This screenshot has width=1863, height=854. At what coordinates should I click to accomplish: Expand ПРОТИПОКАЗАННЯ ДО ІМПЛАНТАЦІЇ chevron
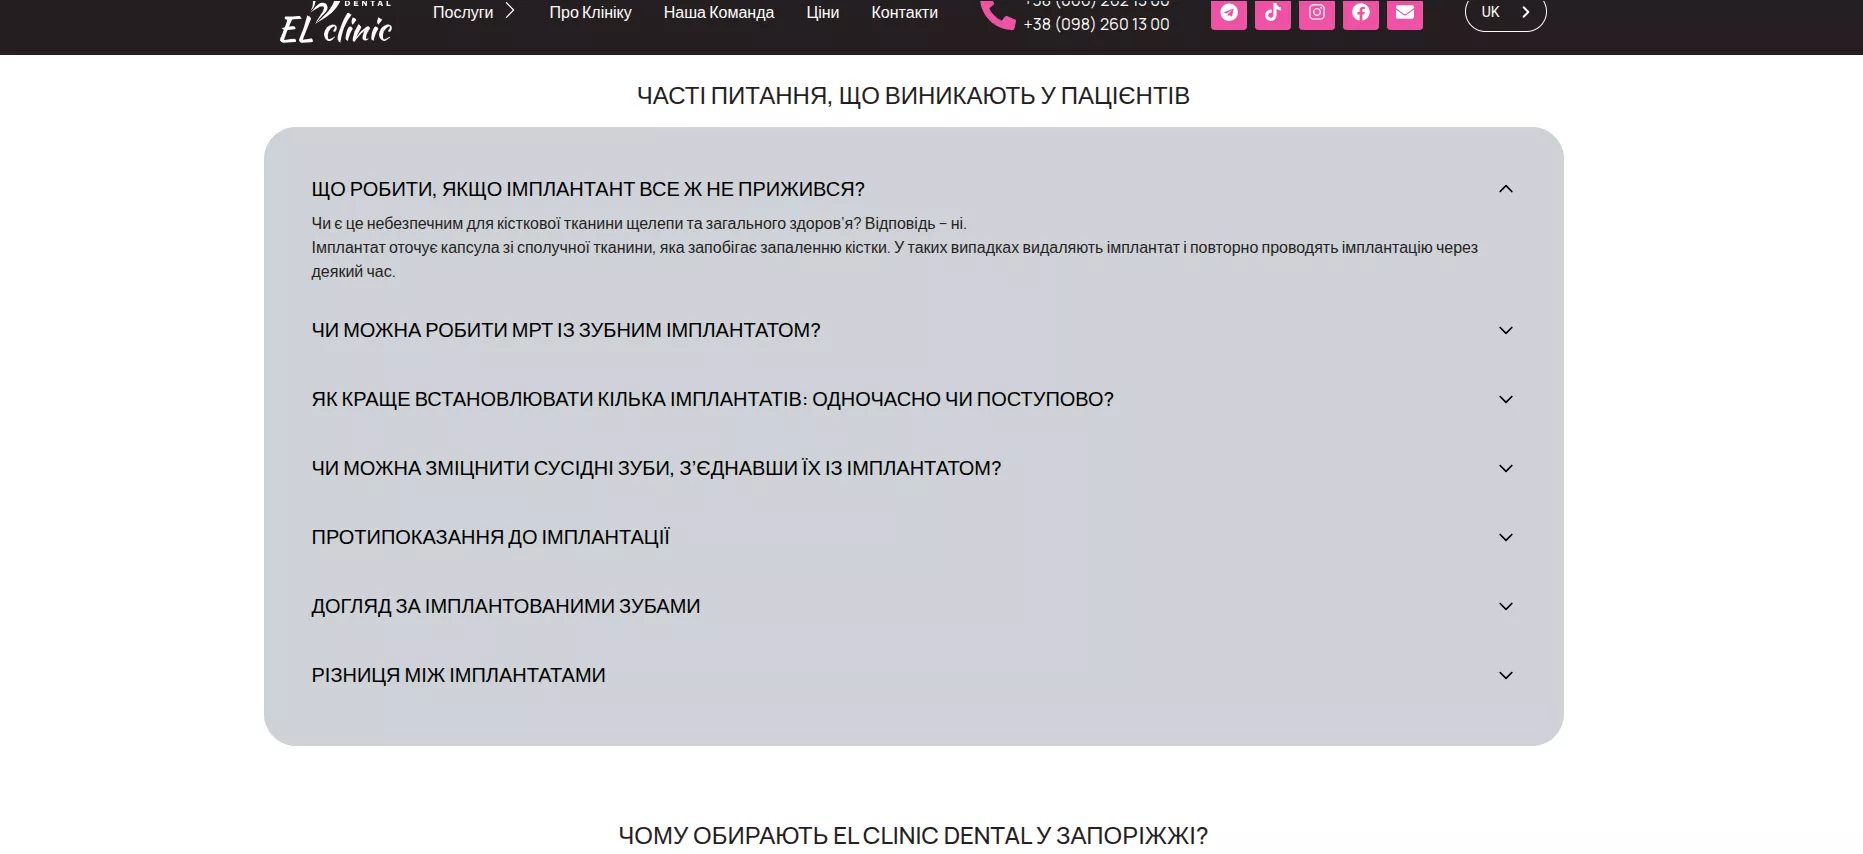click(x=1505, y=537)
